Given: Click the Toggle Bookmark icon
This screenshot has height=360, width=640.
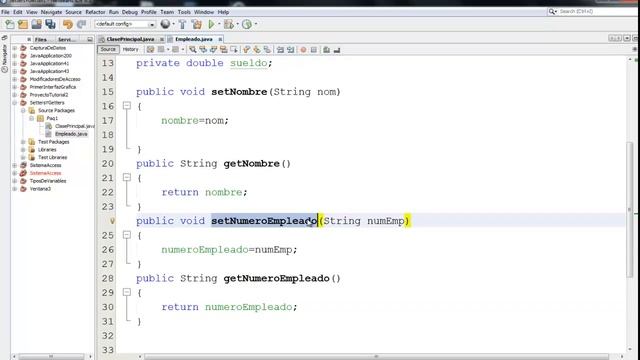Looking at the screenshot, I should 267,49.
